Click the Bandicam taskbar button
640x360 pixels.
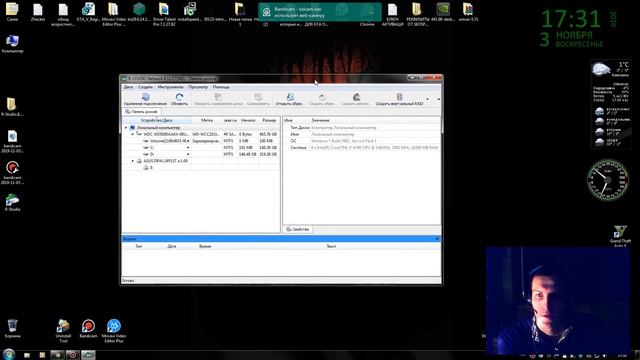click(73, 355)
